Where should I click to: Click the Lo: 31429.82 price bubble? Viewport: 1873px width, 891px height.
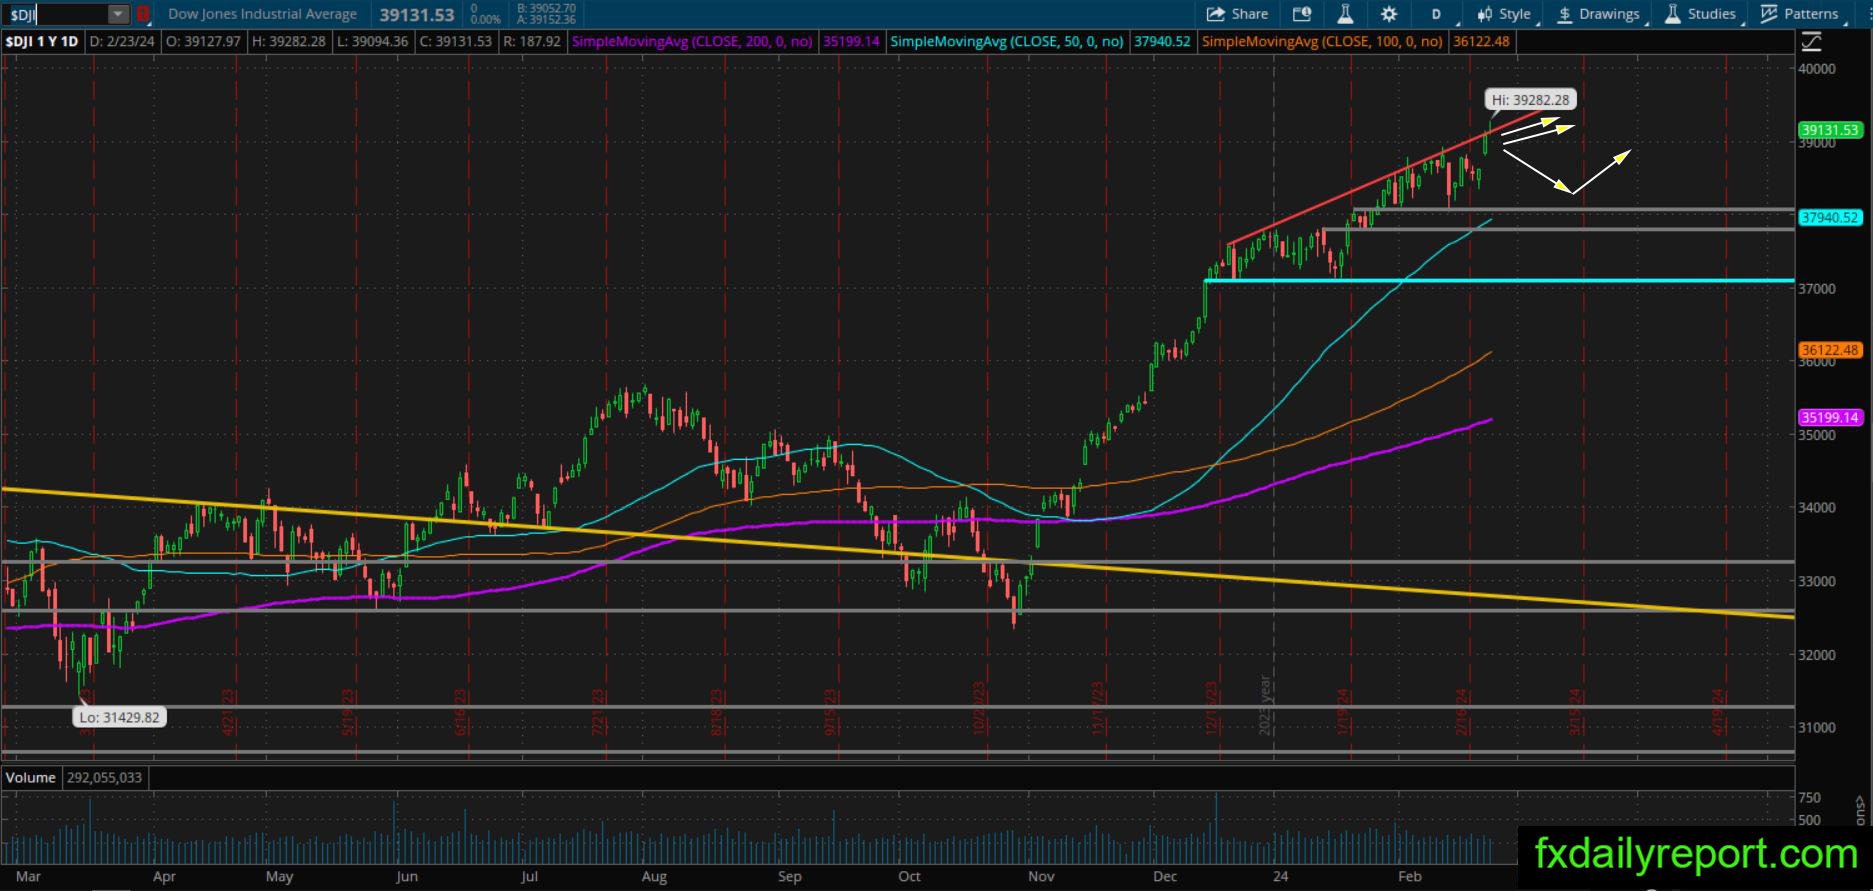(120, 717)
